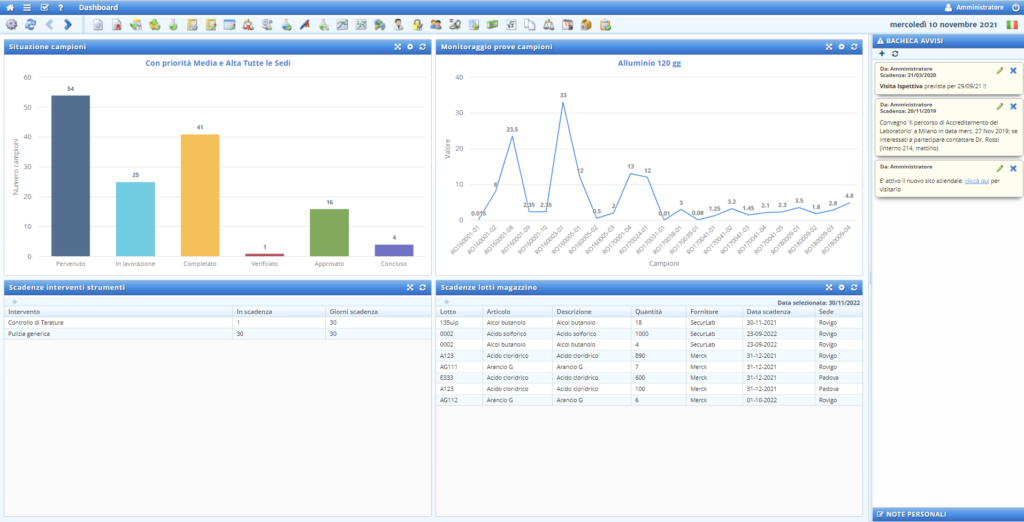Click the Home icon in top bar
The image size is (1024, 522).
coord(11,7)
